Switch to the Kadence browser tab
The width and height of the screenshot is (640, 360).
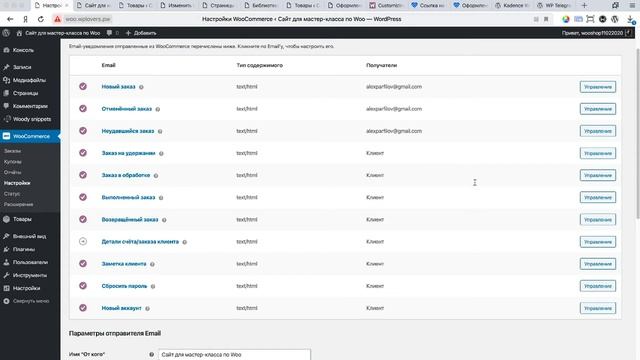[511, 5]
